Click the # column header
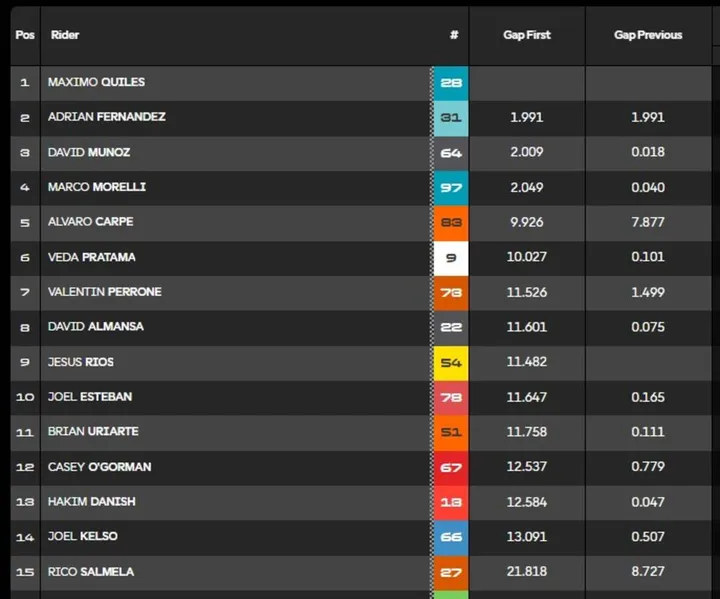This screenshot has height=599, width=720. coord(454,35)
